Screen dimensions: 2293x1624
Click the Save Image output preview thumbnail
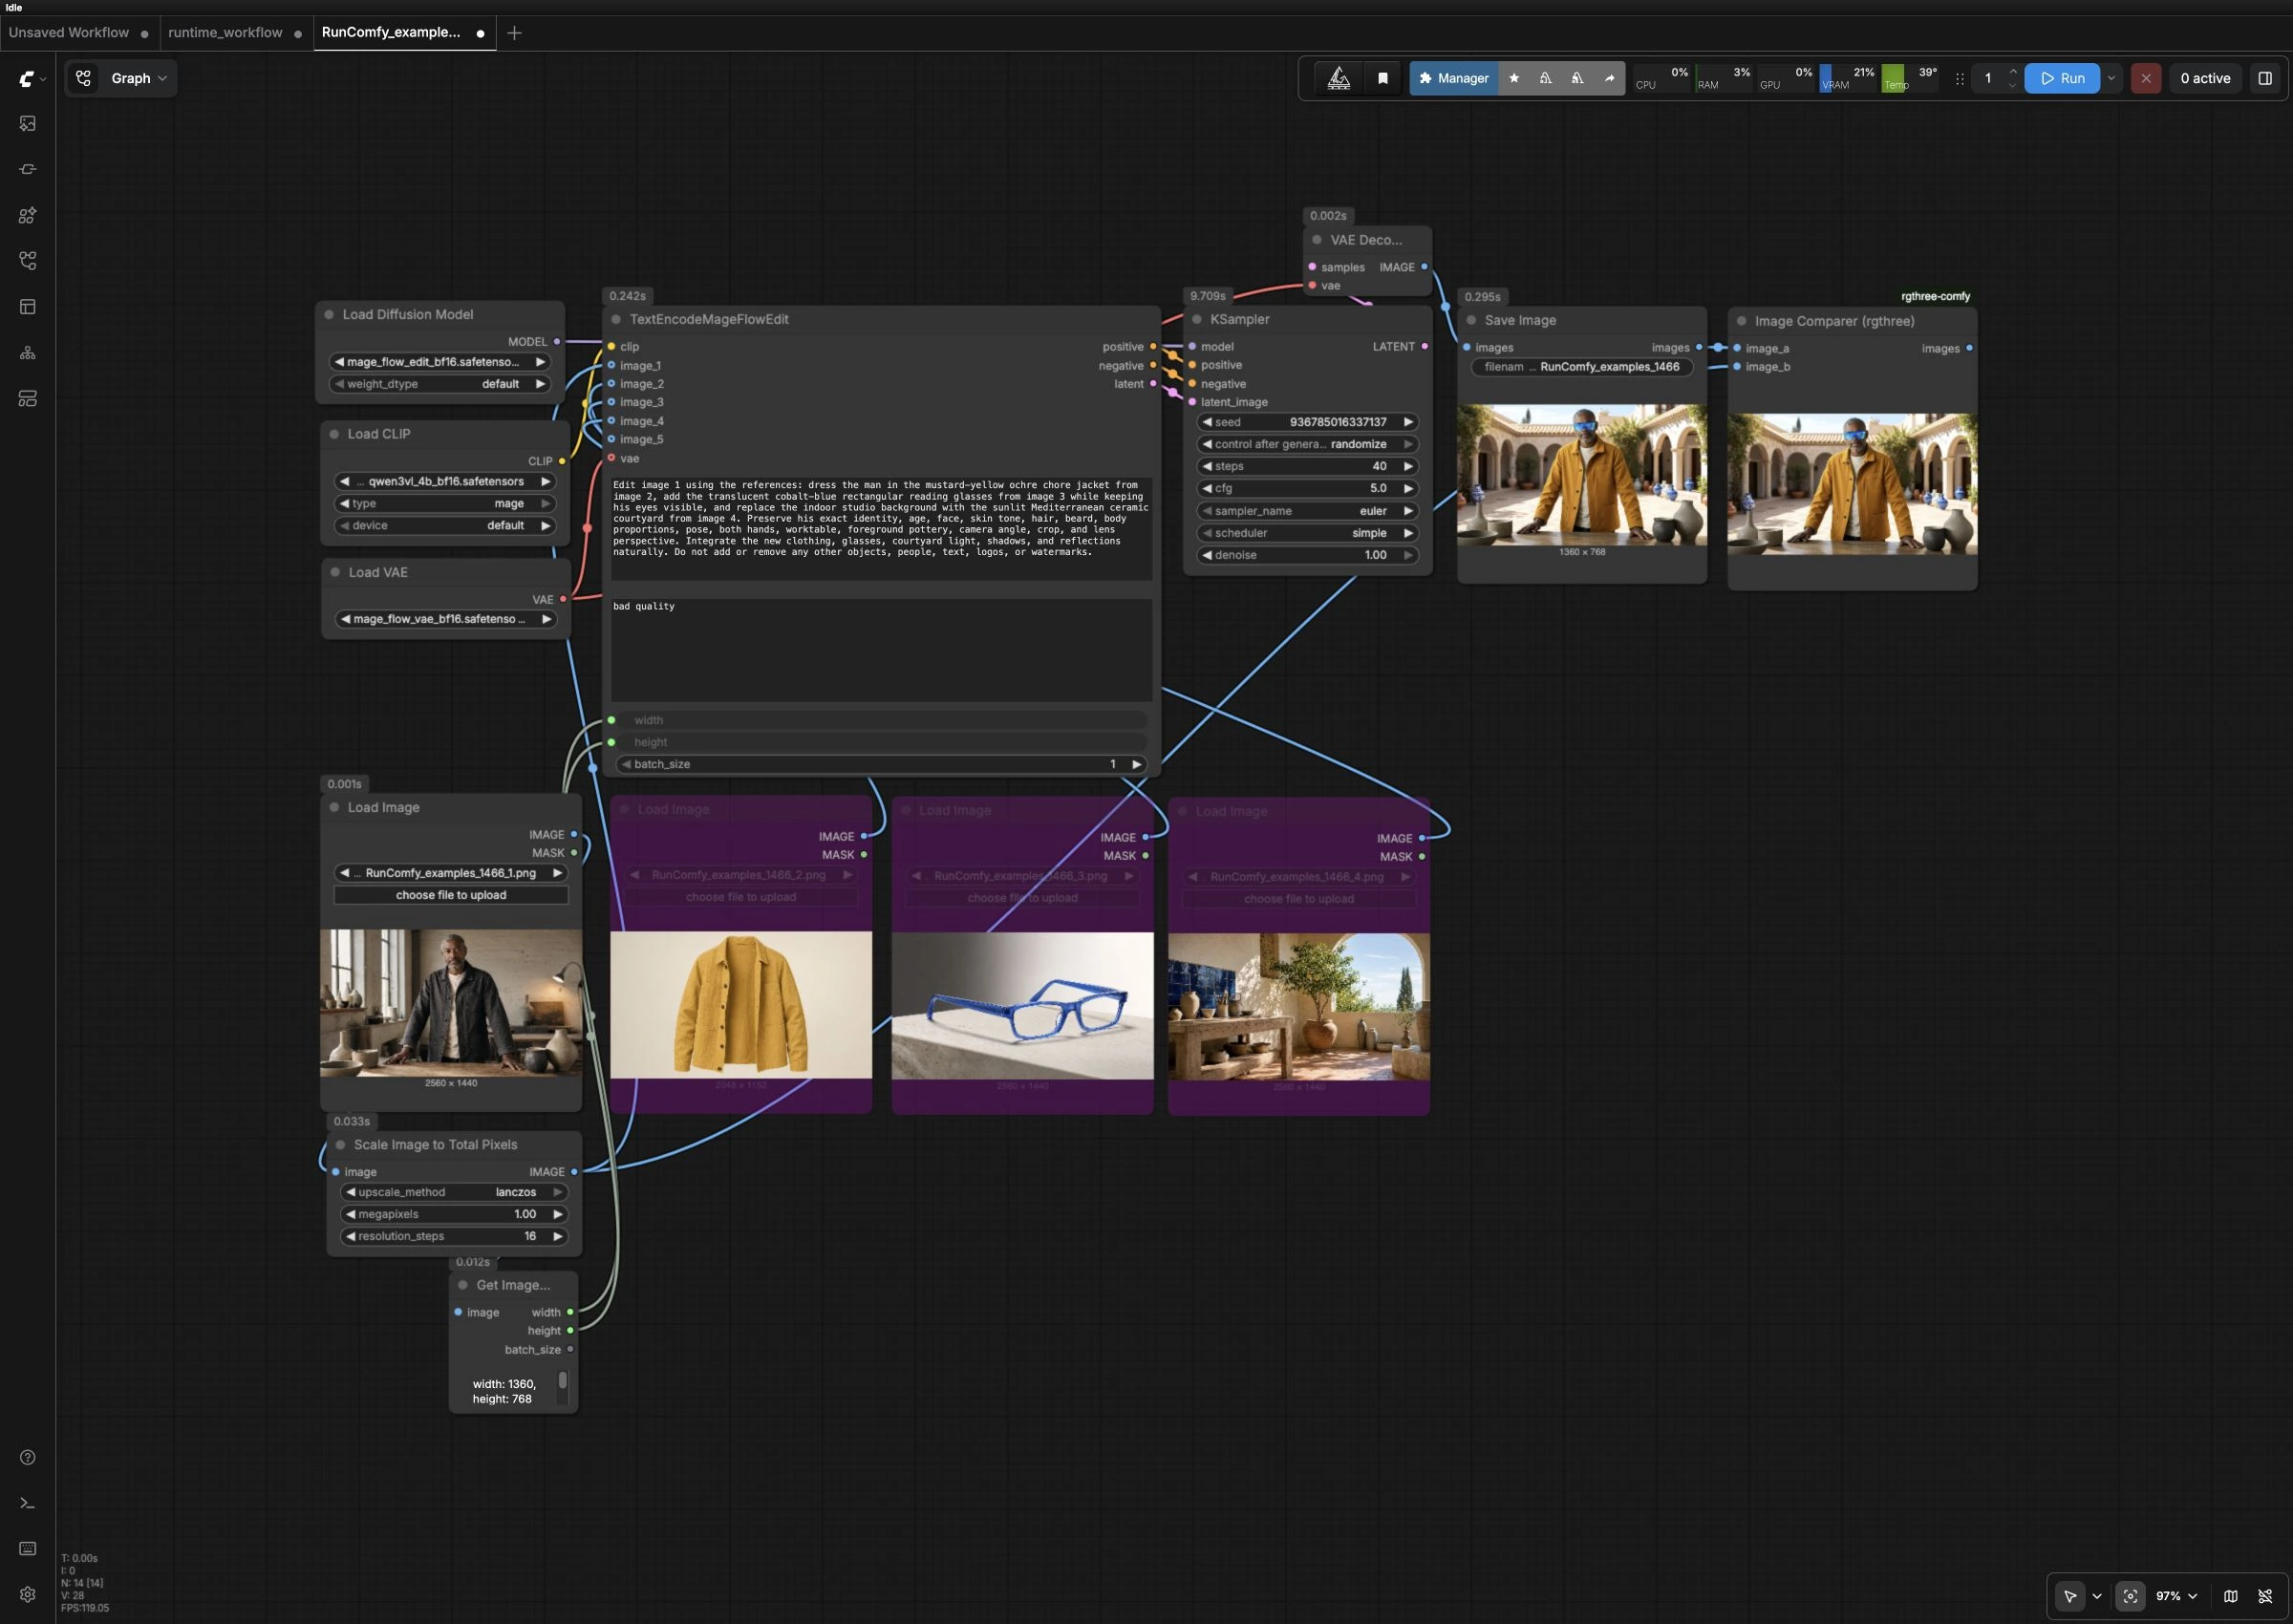1582,475
